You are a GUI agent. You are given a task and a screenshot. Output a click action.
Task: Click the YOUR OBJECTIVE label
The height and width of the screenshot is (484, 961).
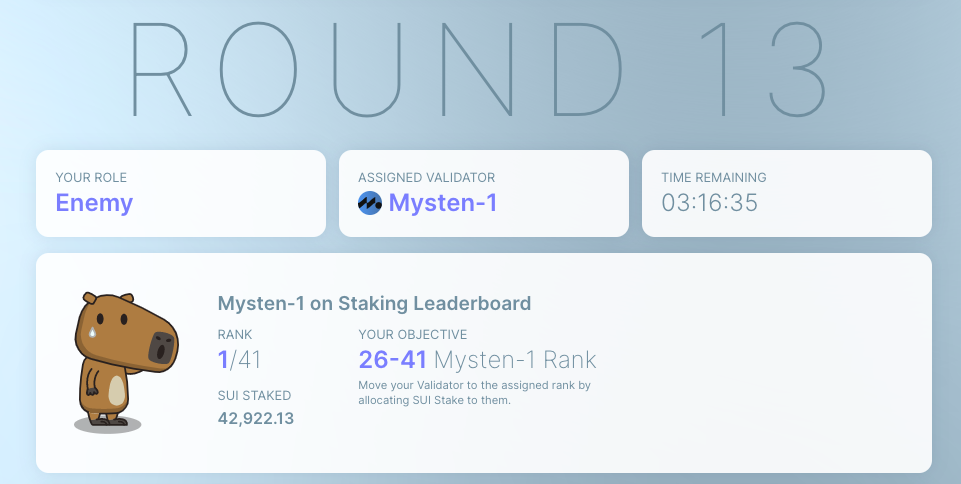pyautogui.click(x=412, y=335)
